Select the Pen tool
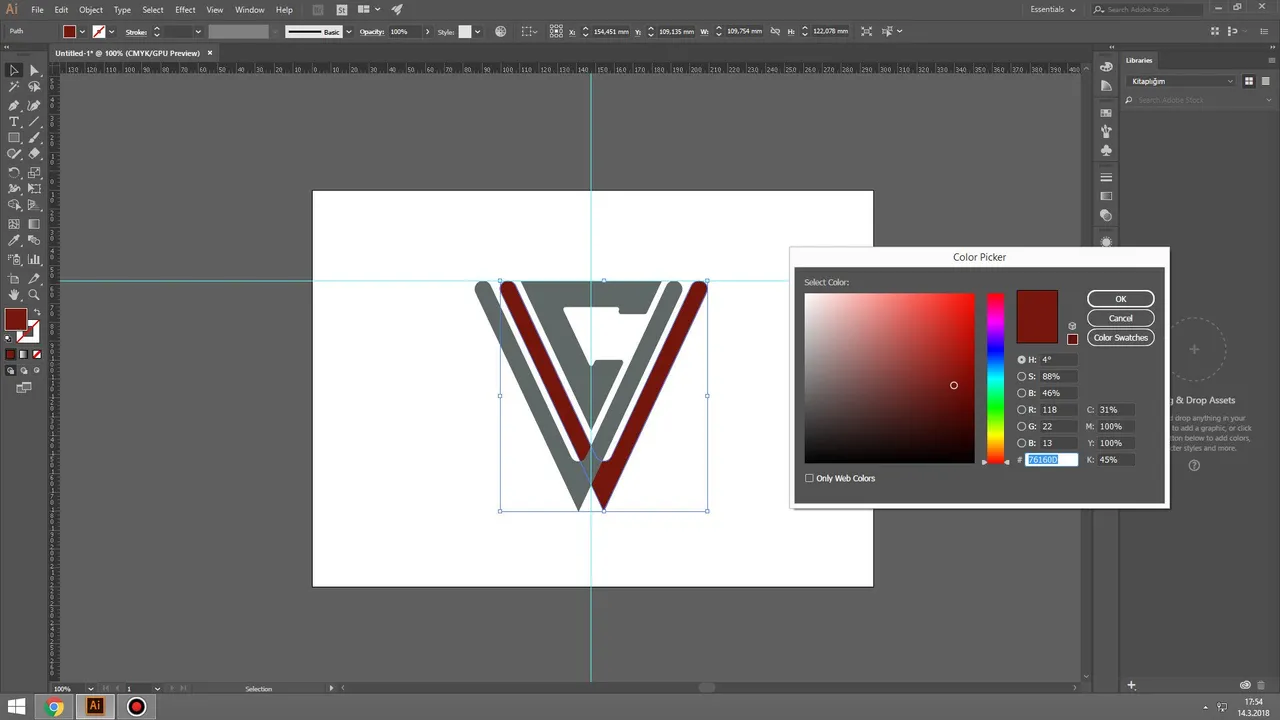The image size is (1280, 720). (x=14, y=104)
